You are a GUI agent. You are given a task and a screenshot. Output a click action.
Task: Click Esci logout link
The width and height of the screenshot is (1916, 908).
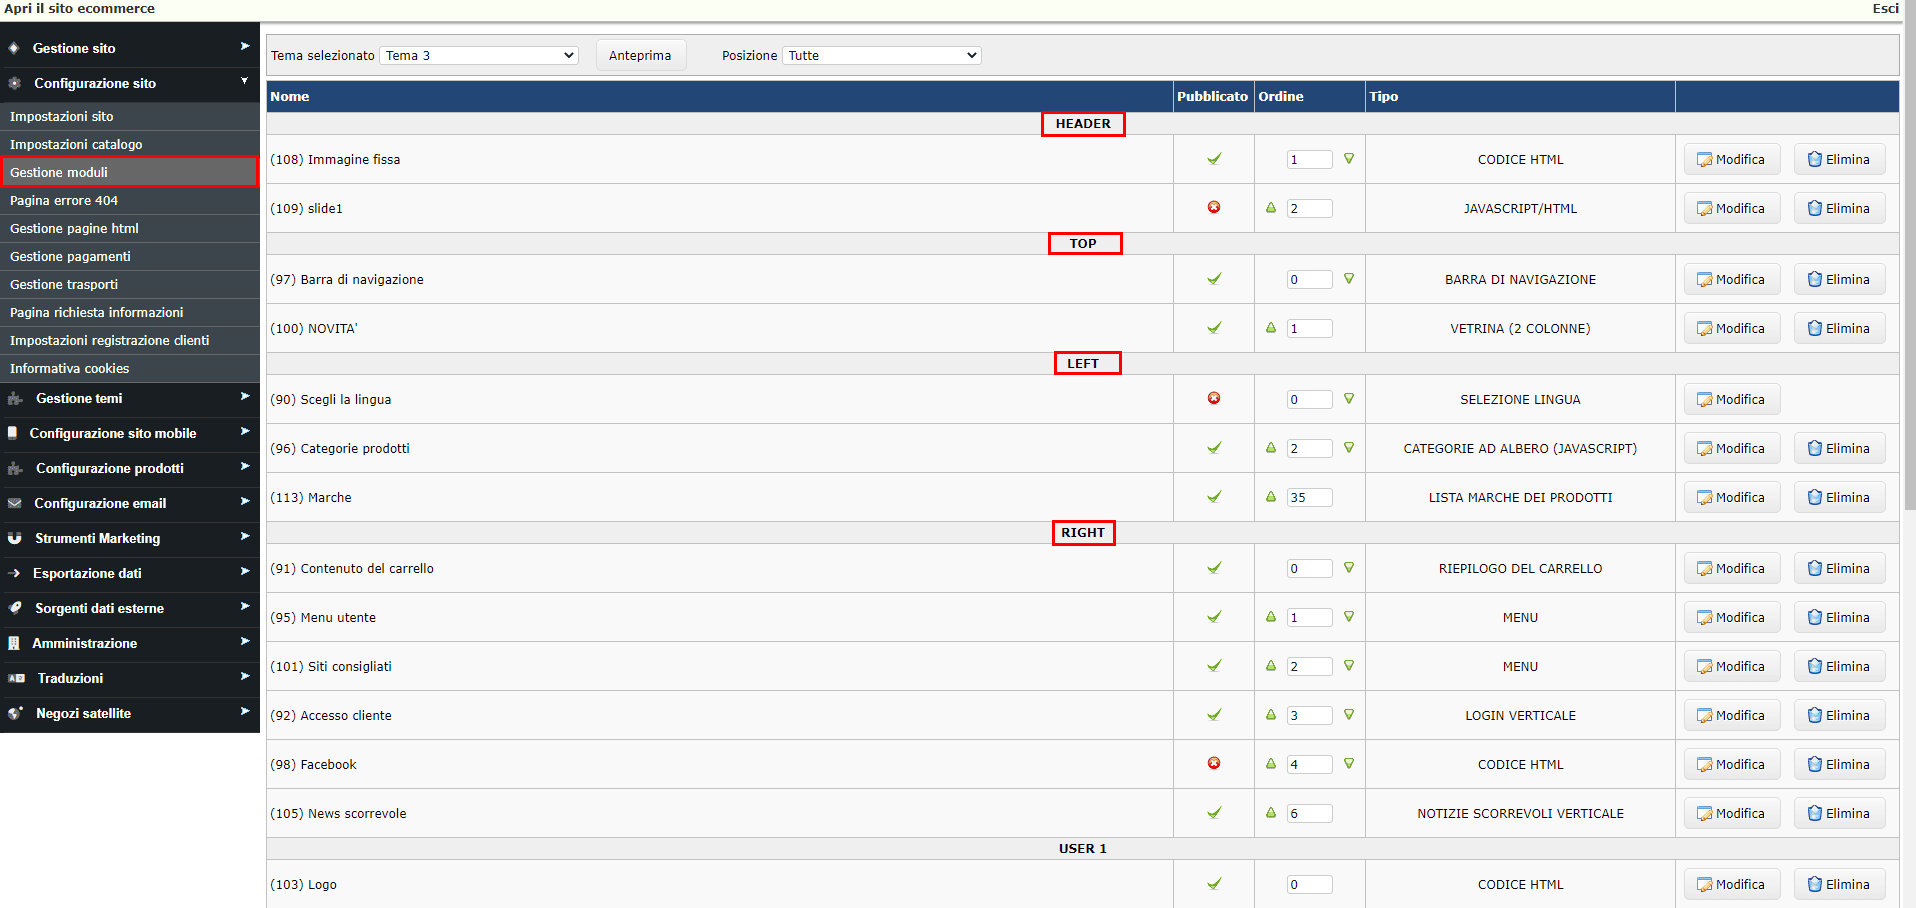click(x=1885, y=8)
